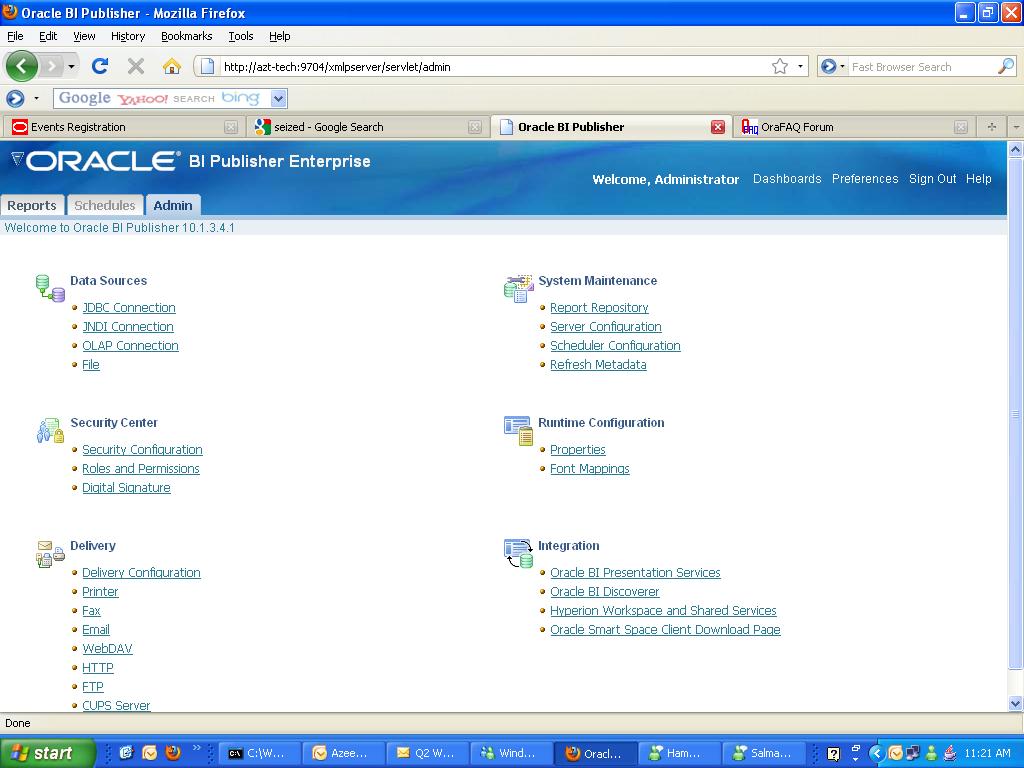Bookmark page with the star icon
Screen dimensions: 1024x768
pos(780,67)
